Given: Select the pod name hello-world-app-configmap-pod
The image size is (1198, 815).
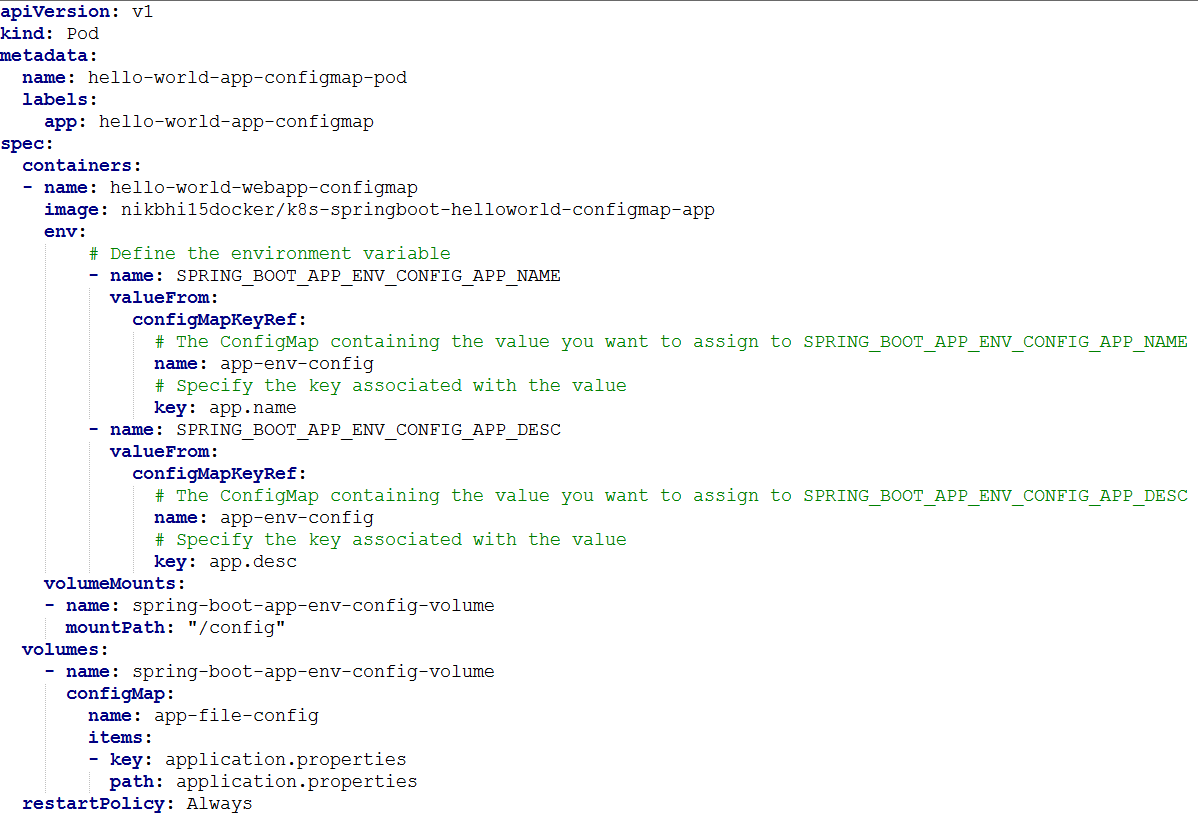Looking at the screenshot, I should 247,78.
